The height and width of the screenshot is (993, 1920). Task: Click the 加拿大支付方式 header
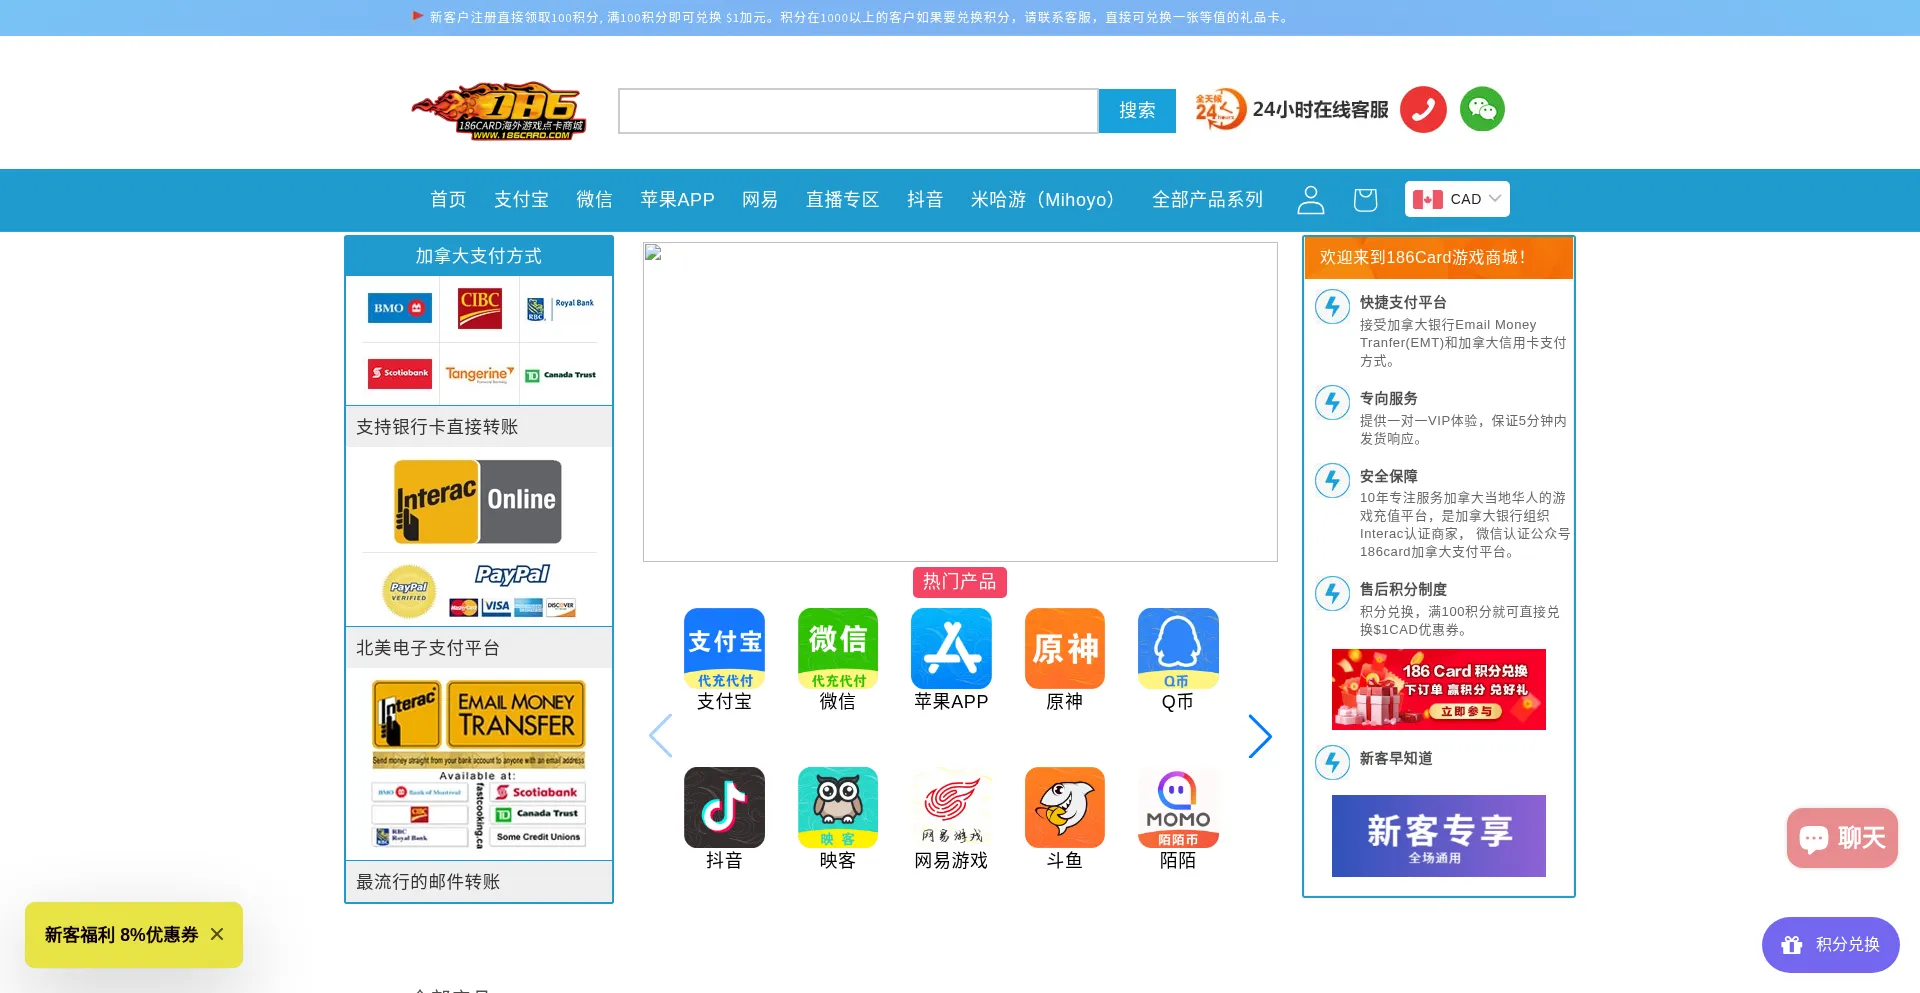point(478,256)
